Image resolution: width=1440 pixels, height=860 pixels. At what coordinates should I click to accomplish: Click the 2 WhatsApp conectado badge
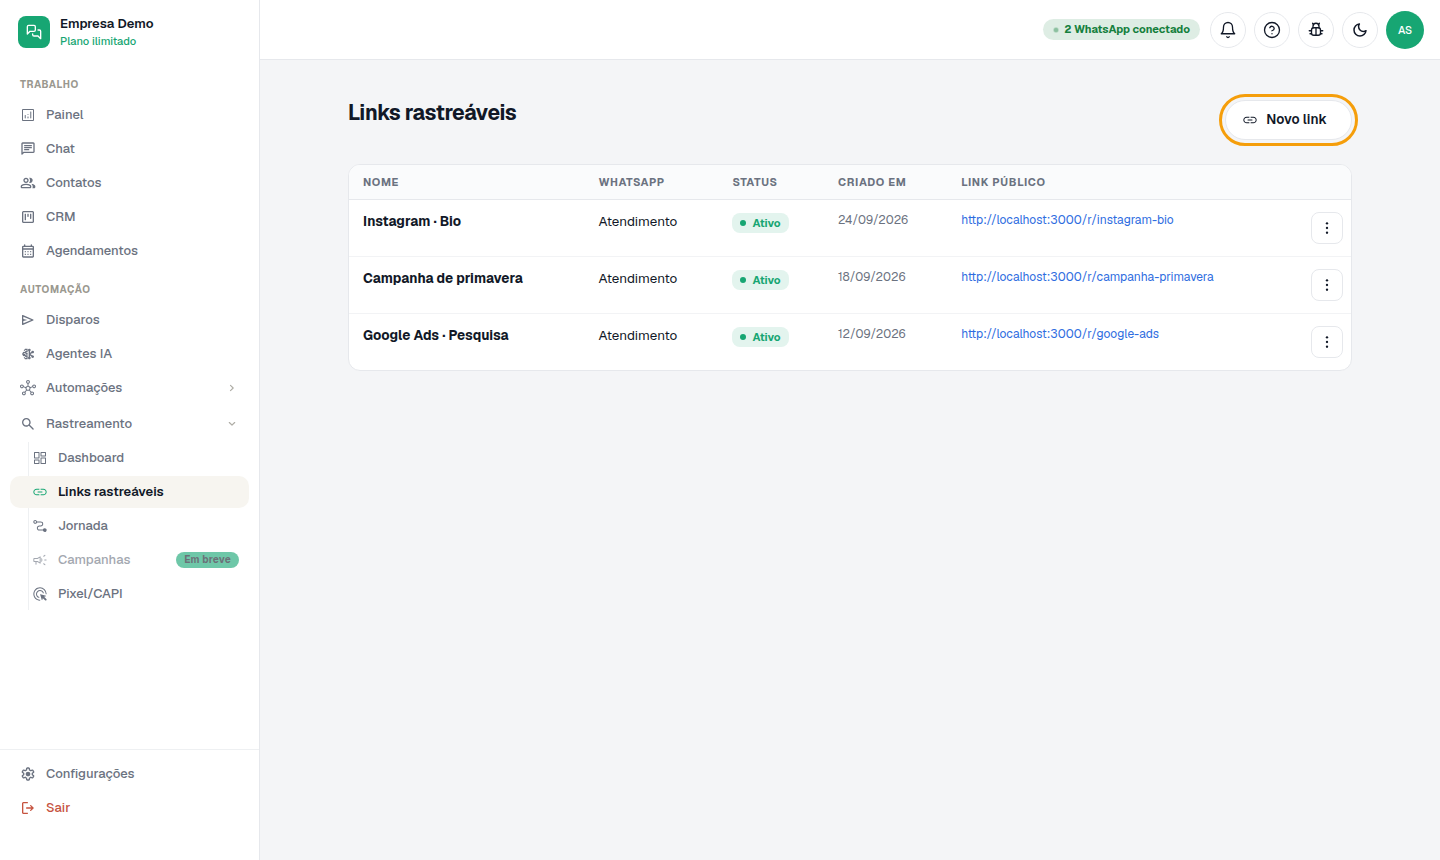click(1121, 30)
